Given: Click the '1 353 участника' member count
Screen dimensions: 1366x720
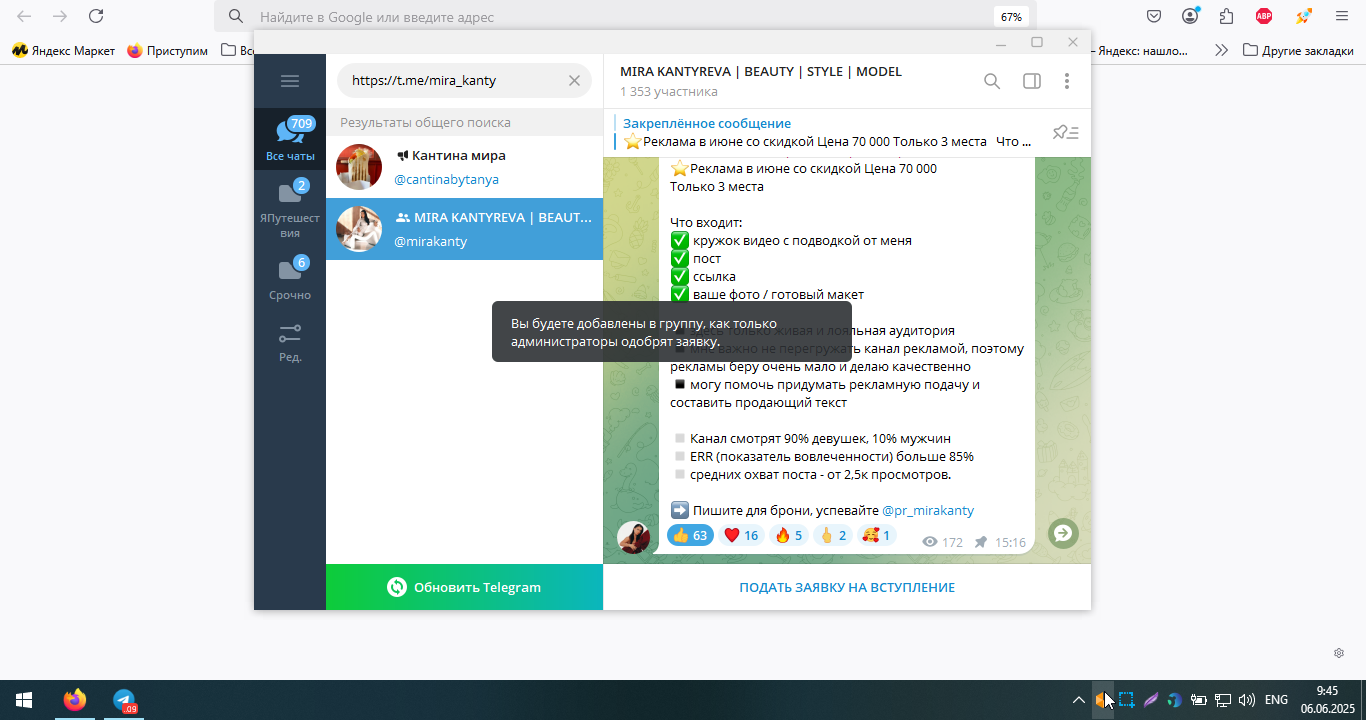Looking at the screenshot, I should (669, 92).
